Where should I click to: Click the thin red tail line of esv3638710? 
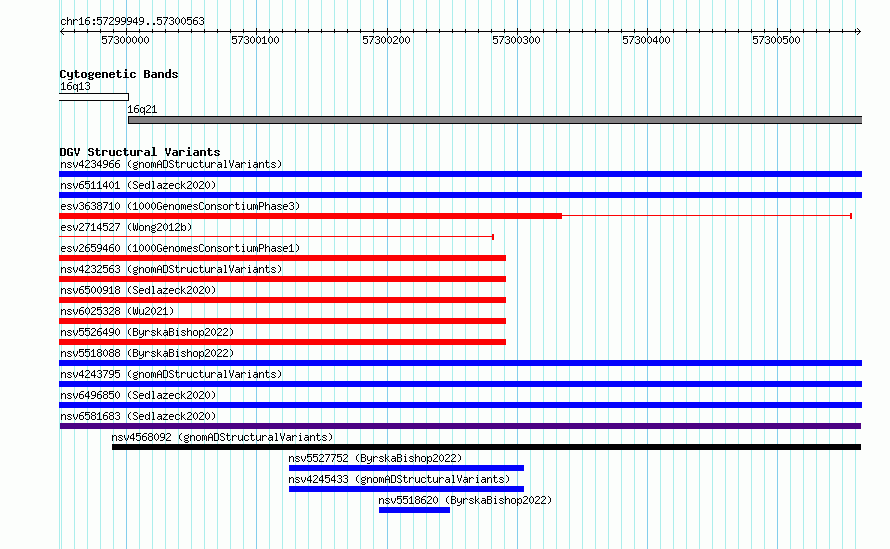tap(707, 216)
